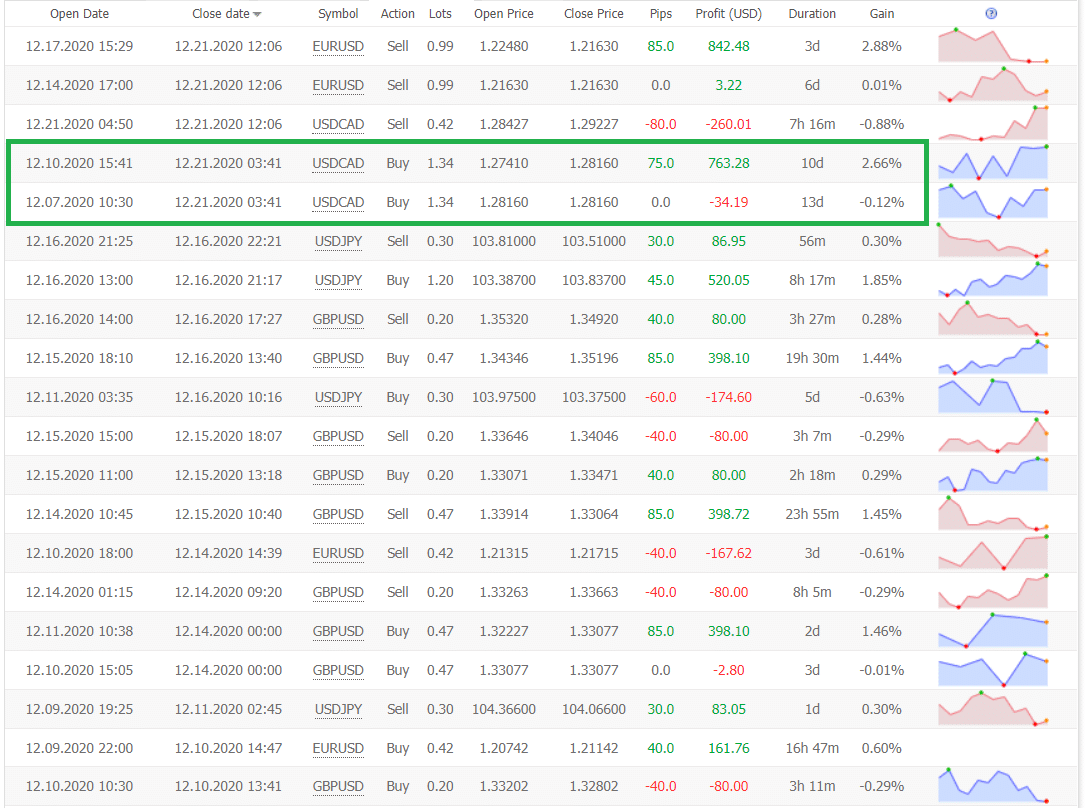
Task: Open GBPUSD link opened 12.15.2020 18:10
Action: tap(338, 358)
